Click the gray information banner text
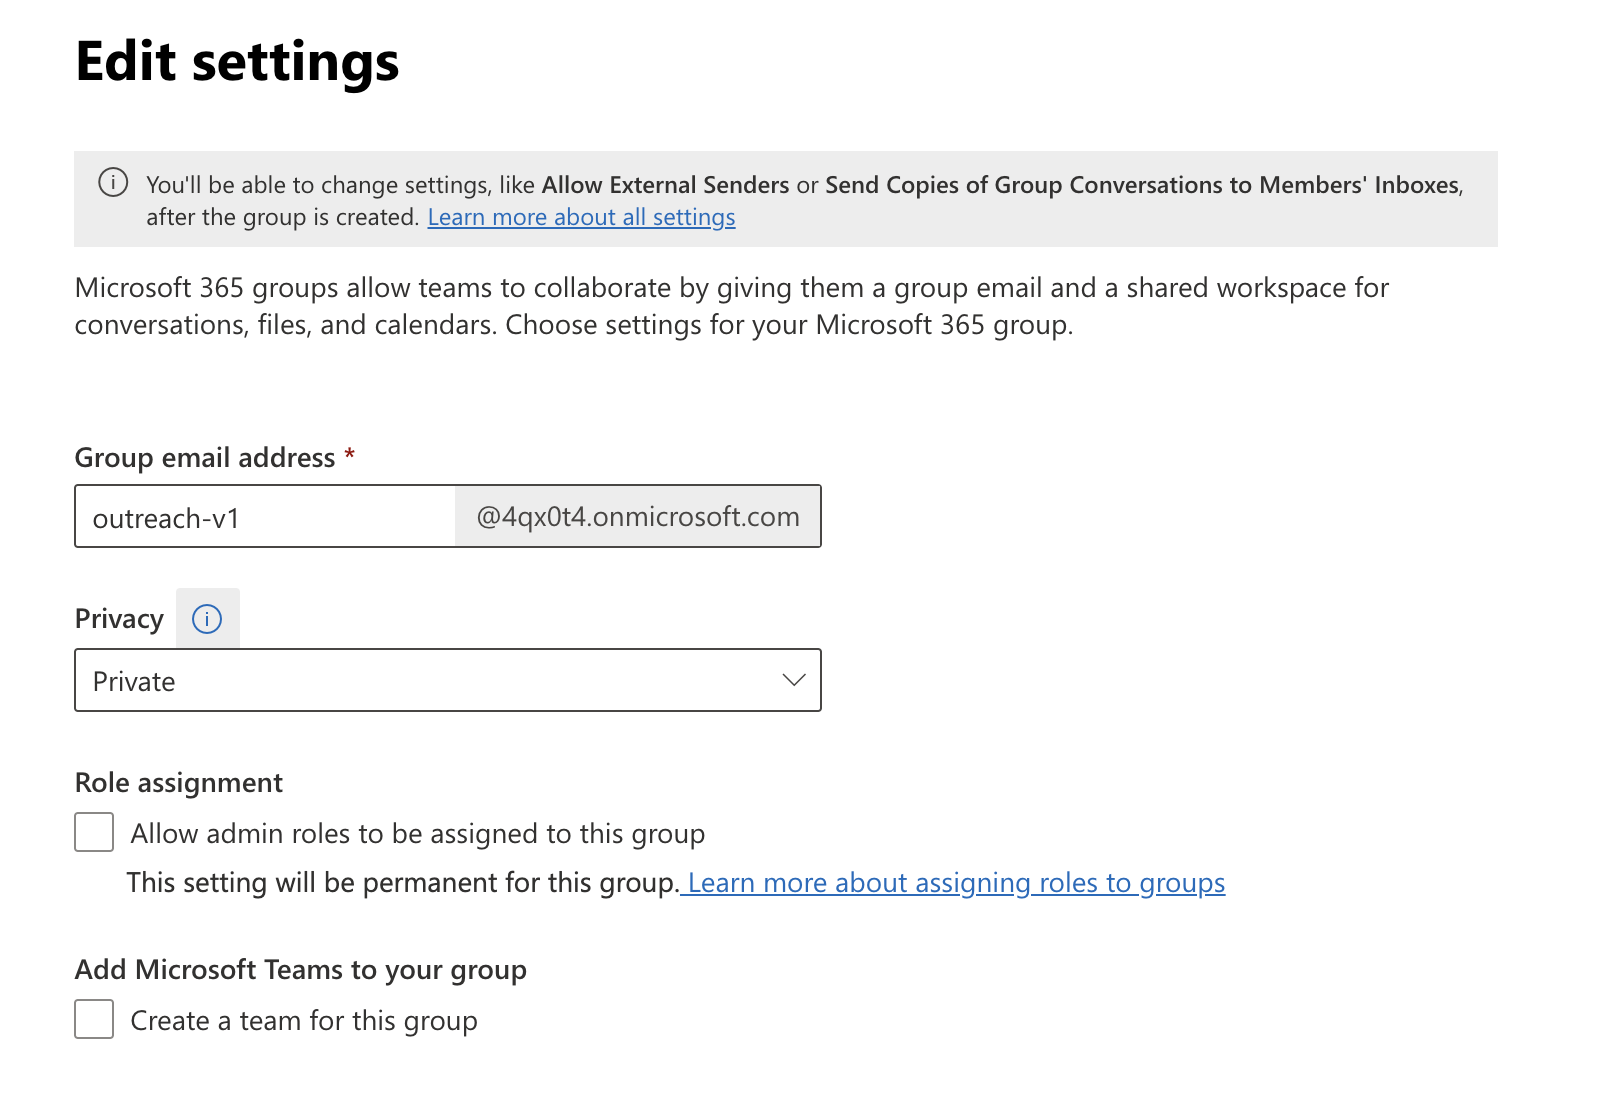This screenshot has height=1110, width=1600. (x=700, y=199)
